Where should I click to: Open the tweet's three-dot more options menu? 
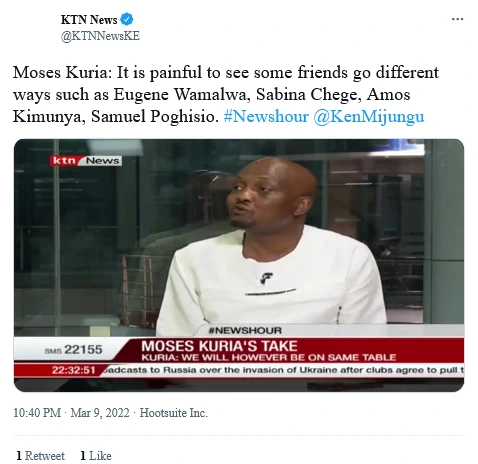(457, 19)
